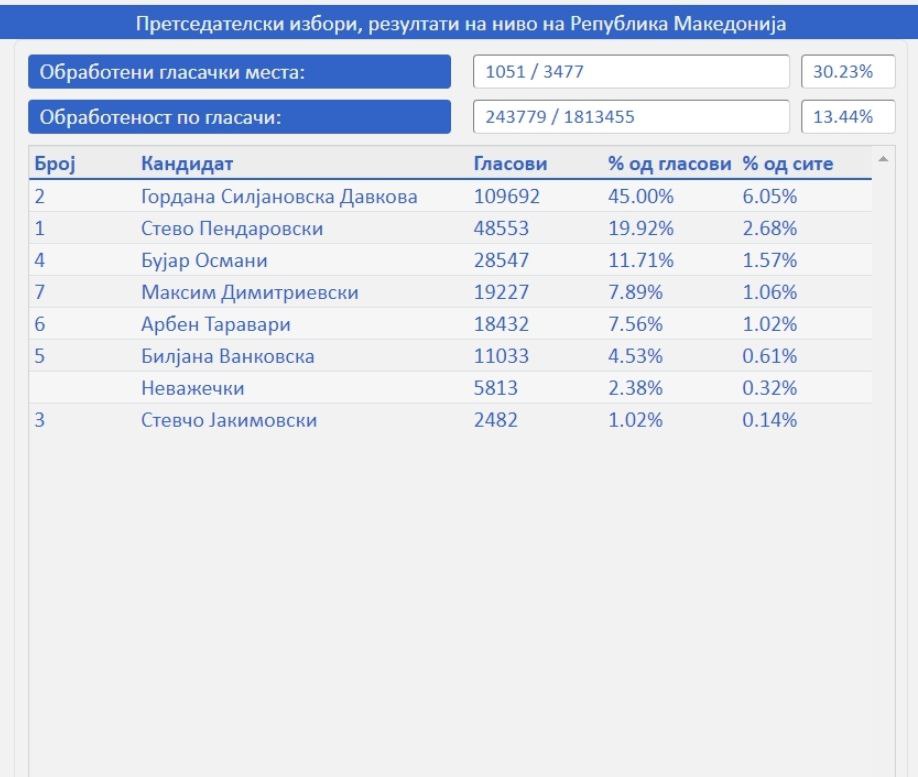918x777 pixels.
Task: Select the 1051 / 3477 processed stations field
Action: [633, 71]
